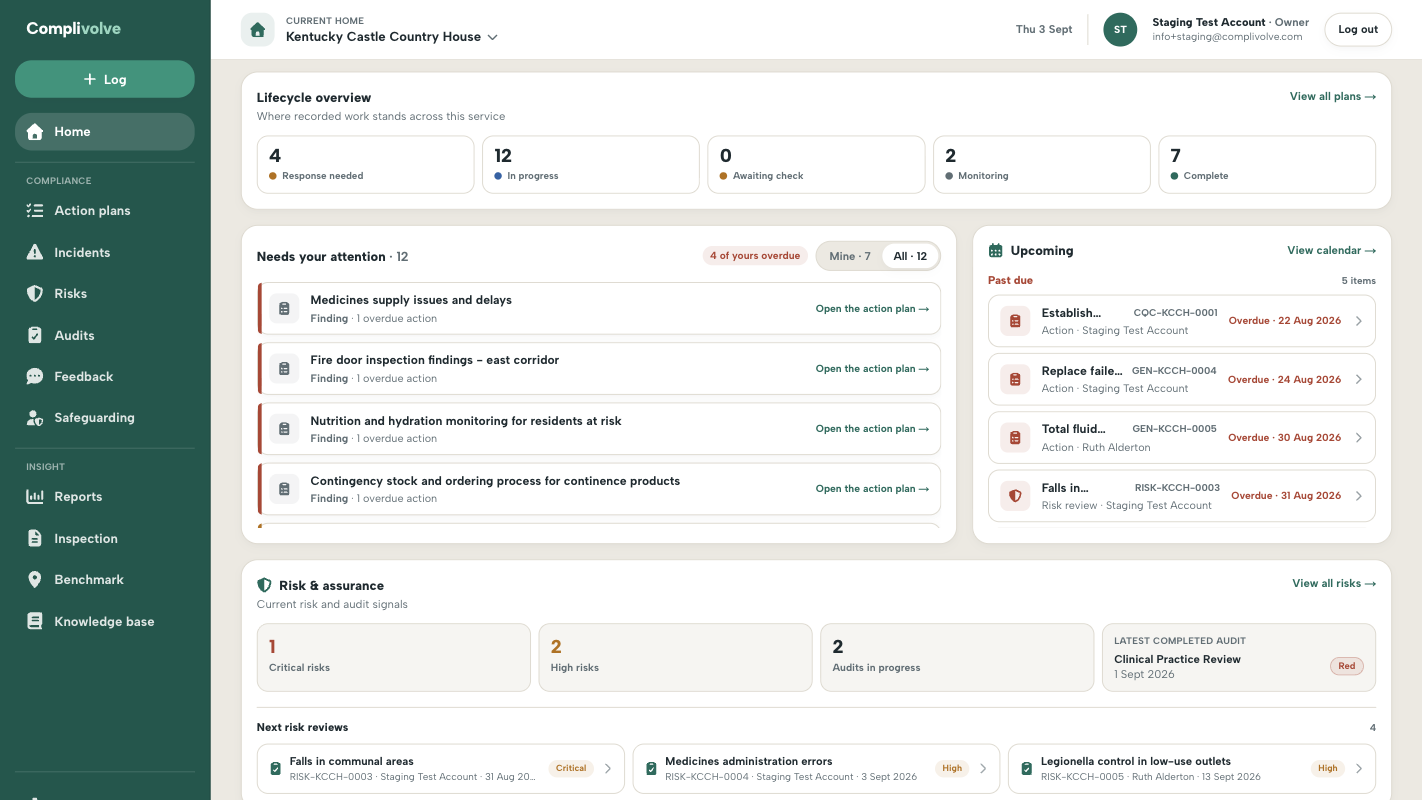Open Feedback in the sidebar
The height and width of the screenshot is (800, 1422).
(105, 377)
